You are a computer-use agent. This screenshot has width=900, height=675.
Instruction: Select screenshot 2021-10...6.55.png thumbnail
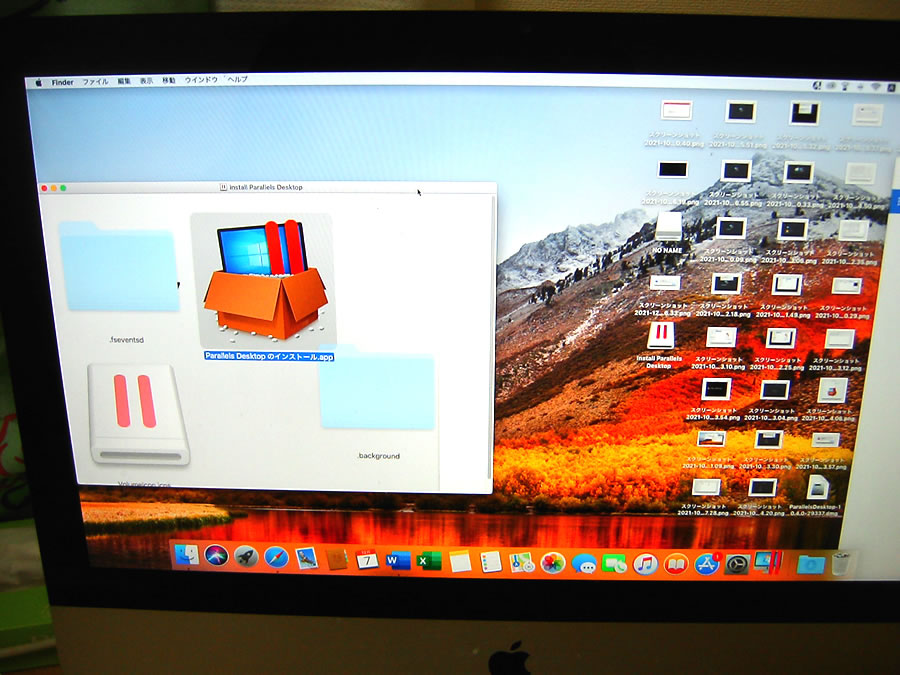coord(735,170)
